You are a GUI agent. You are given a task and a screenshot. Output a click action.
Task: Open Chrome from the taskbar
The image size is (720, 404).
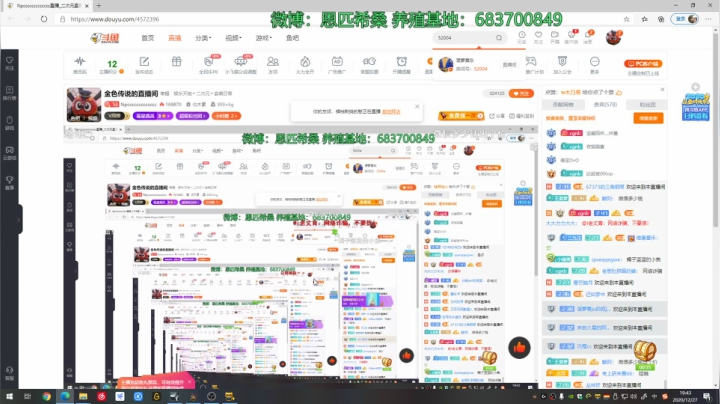click(46, 396)
